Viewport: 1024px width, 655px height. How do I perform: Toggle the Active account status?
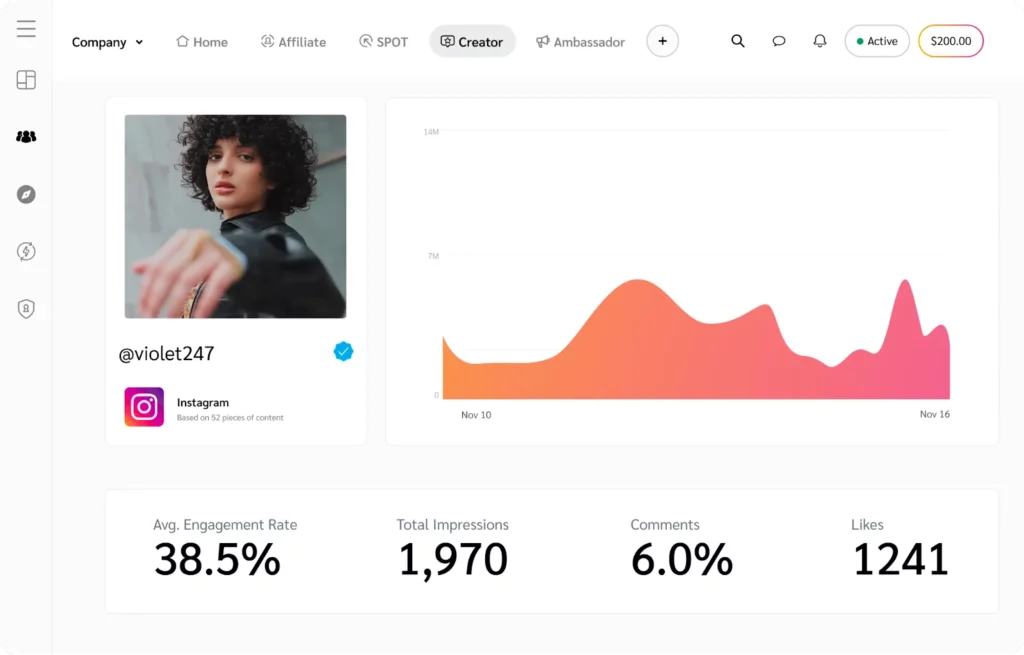[x=876, y=41]
